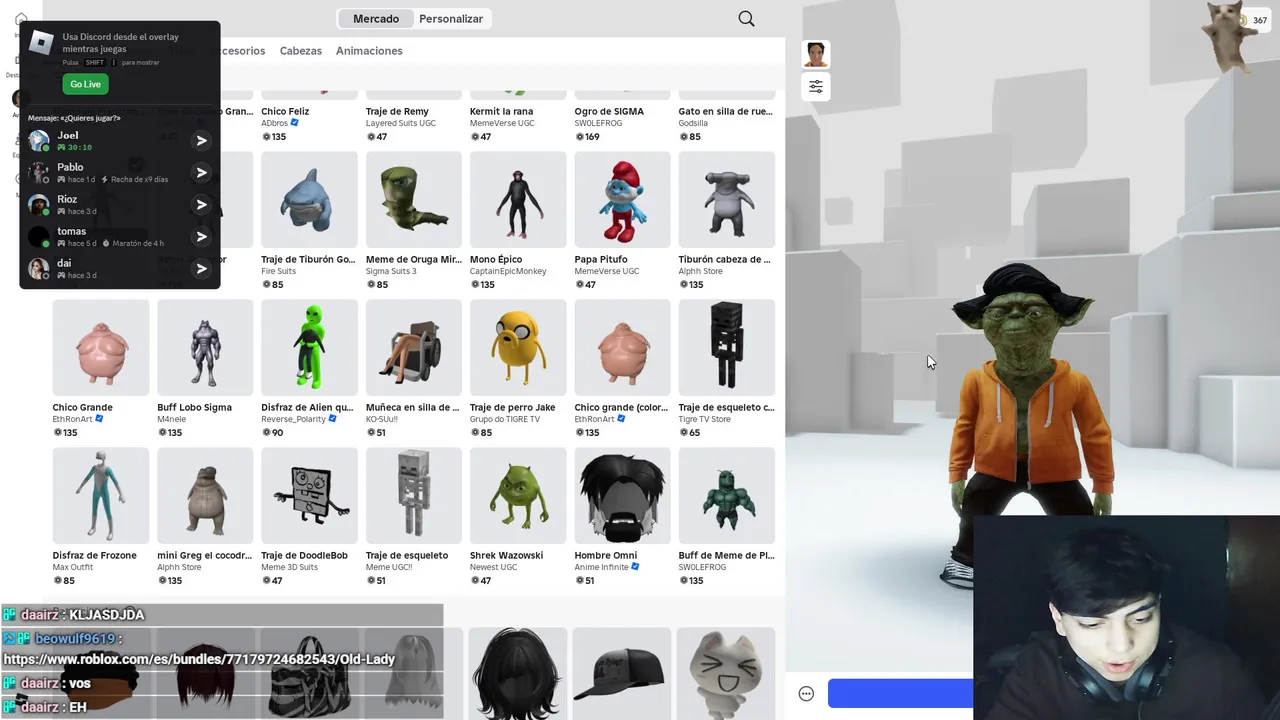Viewport: 1280px width, 720px height.
Task: Click Pablo's Discord avatar
Action: click(39, 173)
